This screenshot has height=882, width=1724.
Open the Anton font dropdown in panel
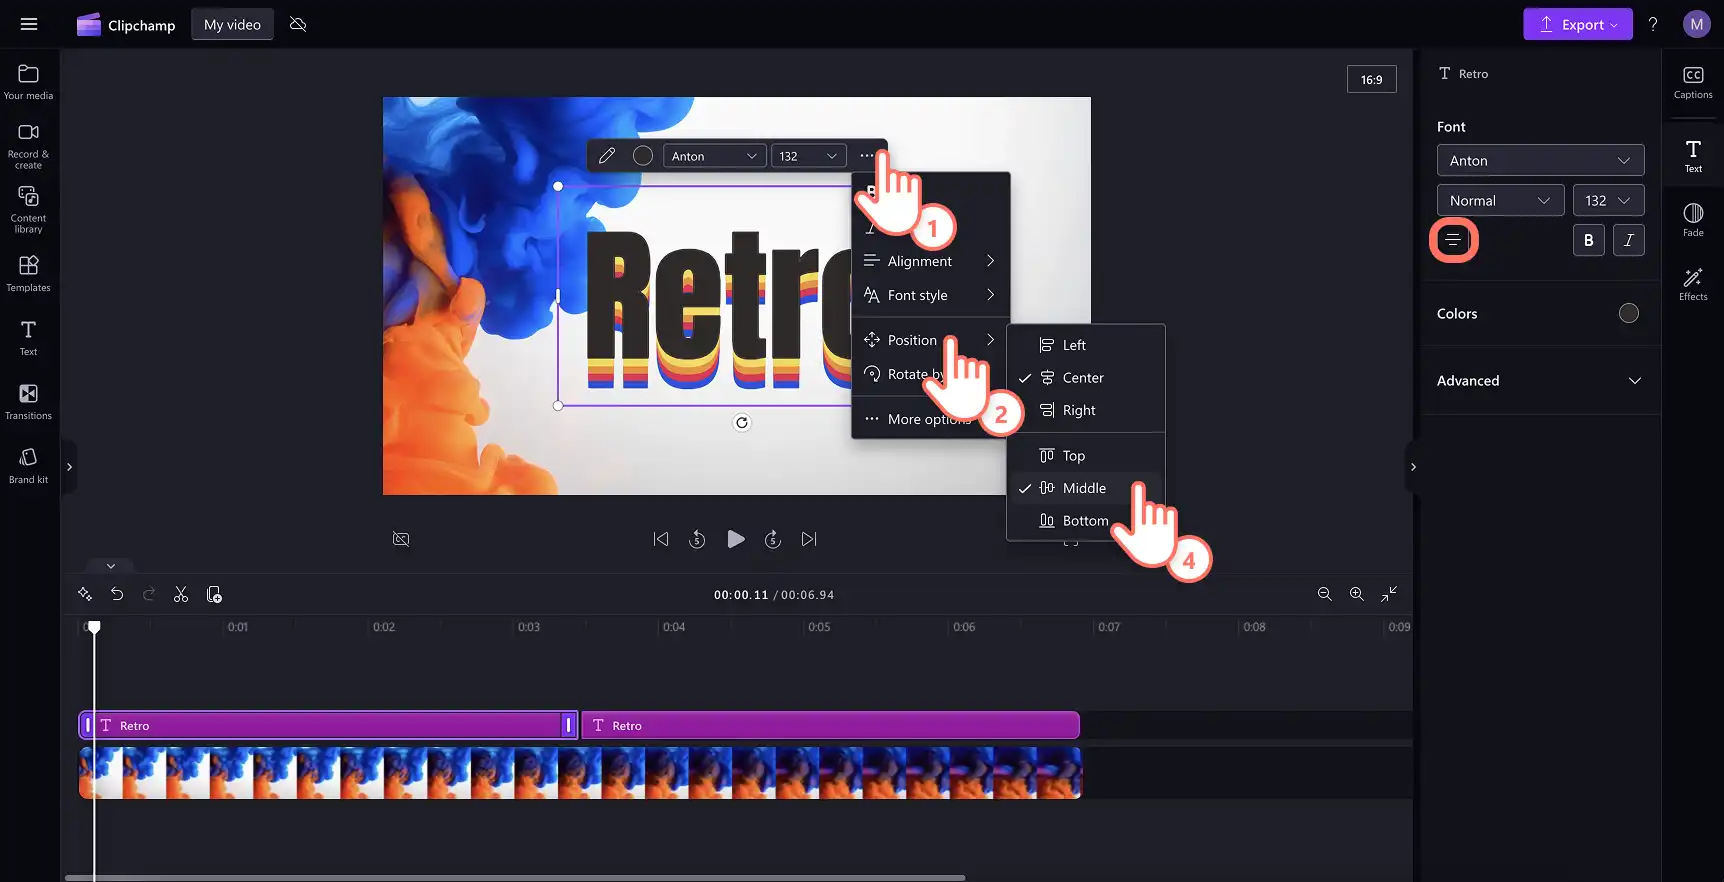pyautogui.click(x=1541, y=160)
